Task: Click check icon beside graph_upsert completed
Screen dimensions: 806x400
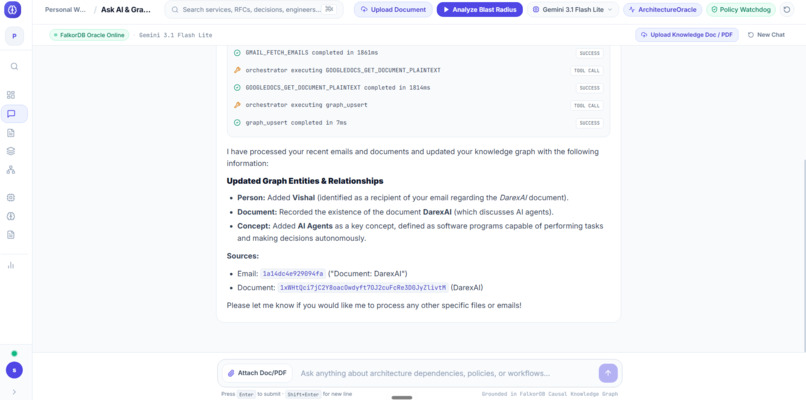Action: 237,122
